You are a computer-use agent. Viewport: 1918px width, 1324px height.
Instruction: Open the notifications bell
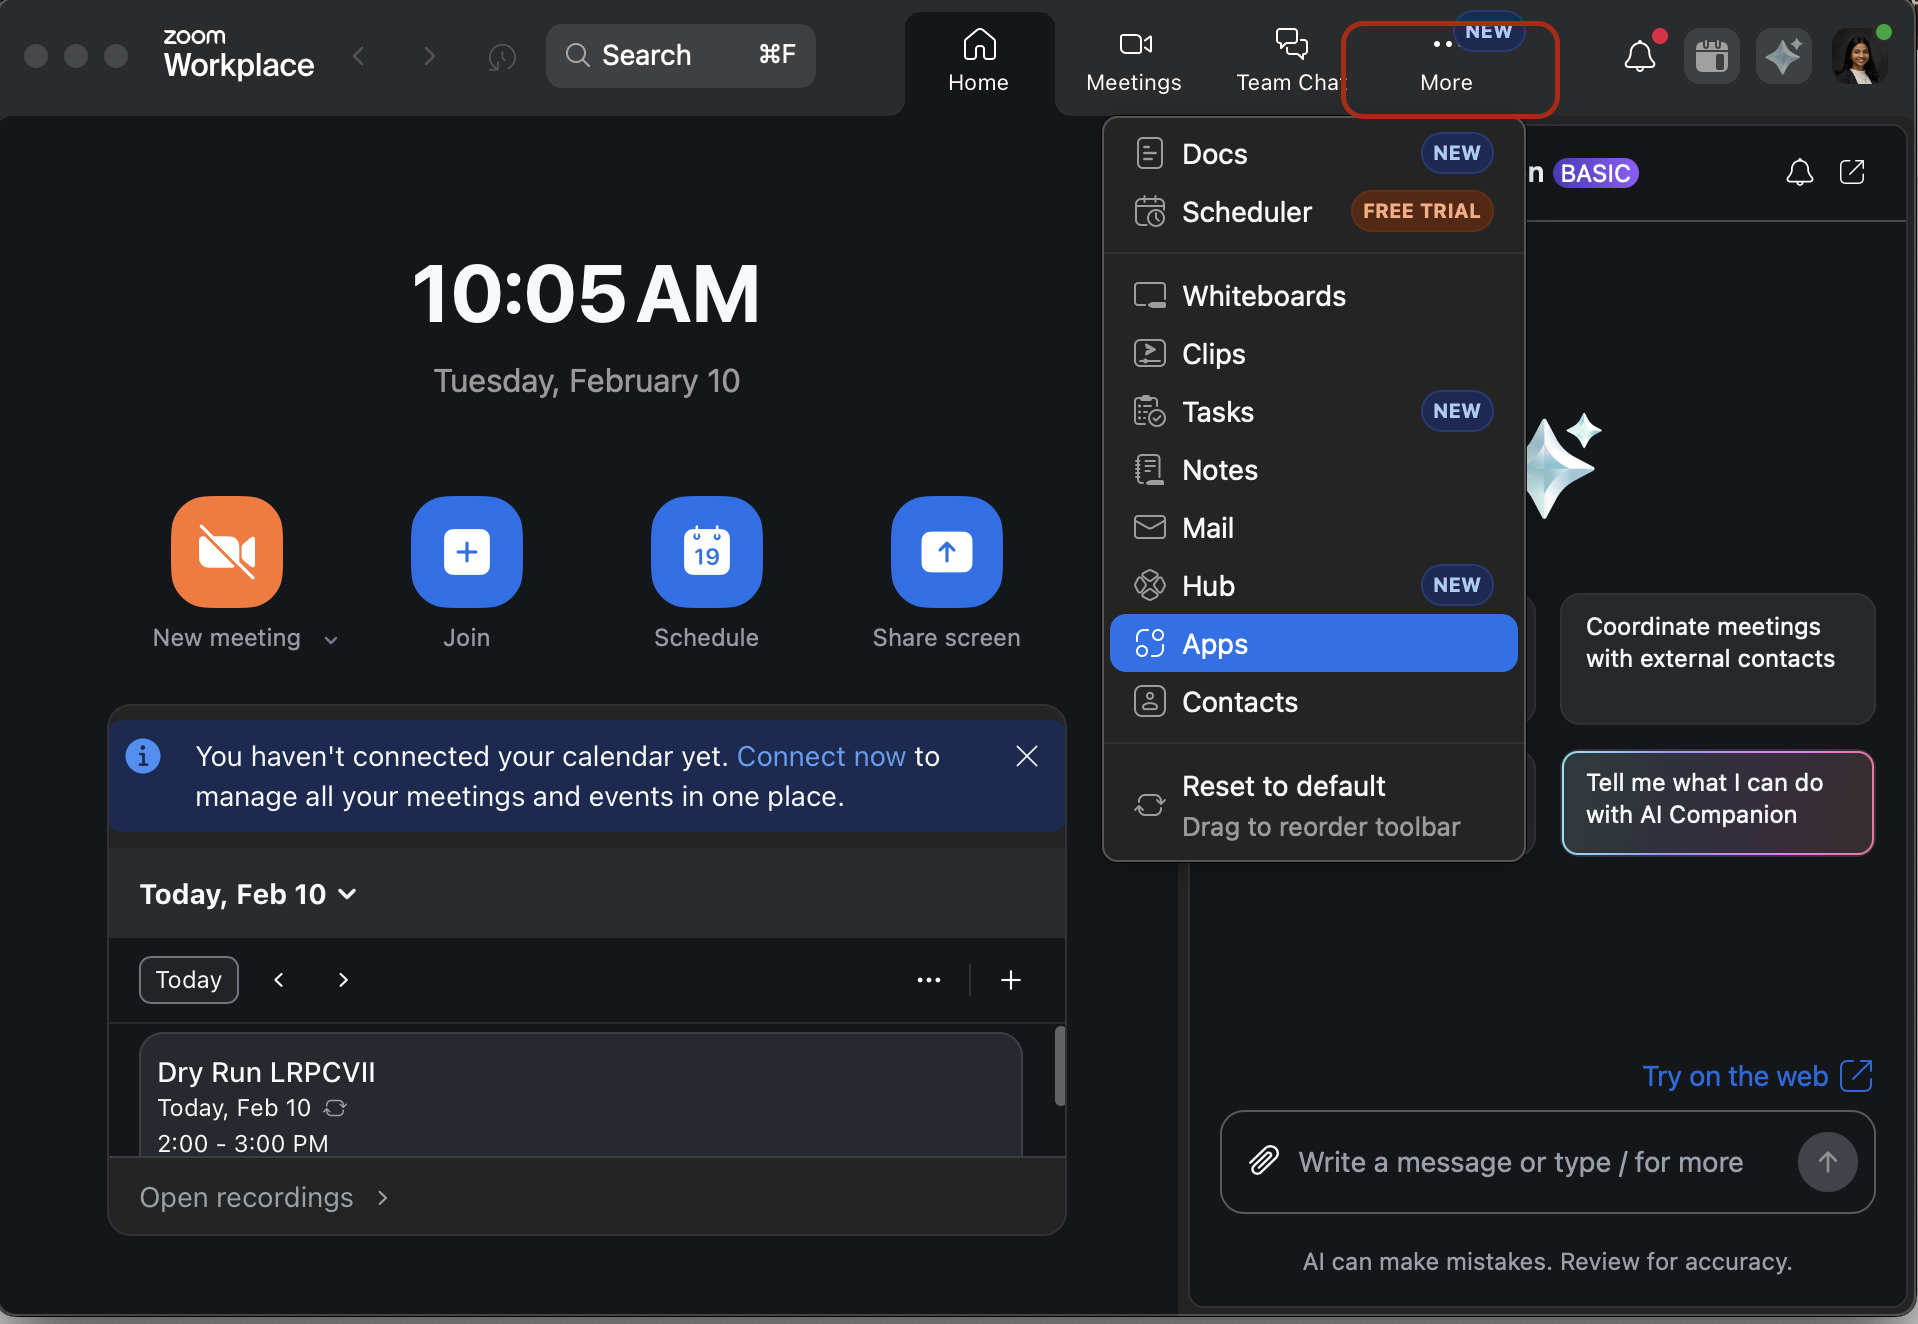[x=1639, y=56]
